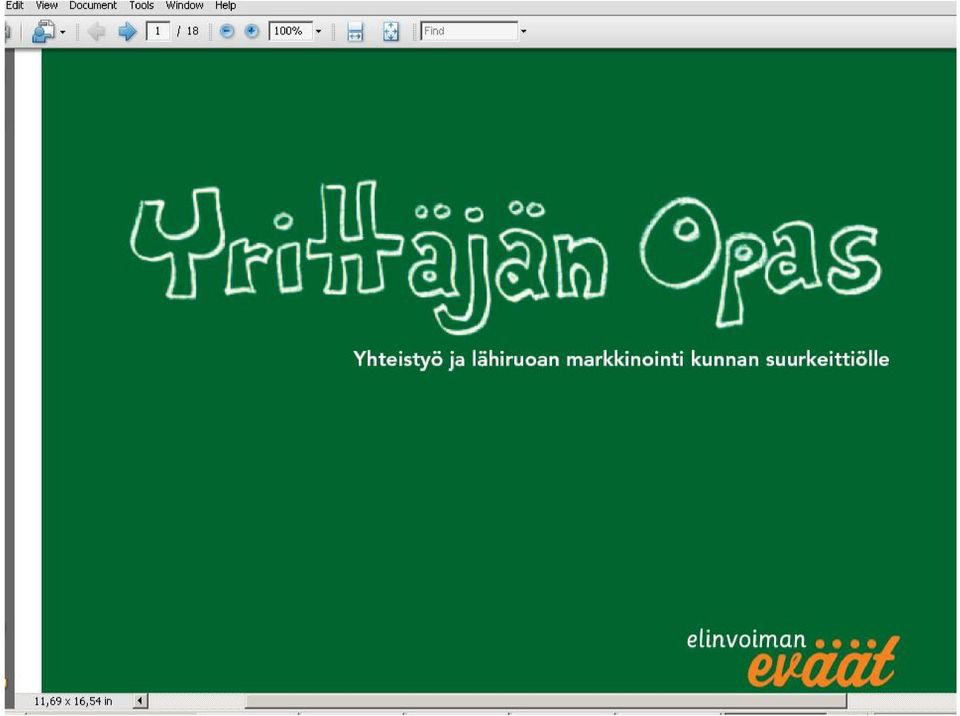Go to the next page arrow

click(127, 31)
